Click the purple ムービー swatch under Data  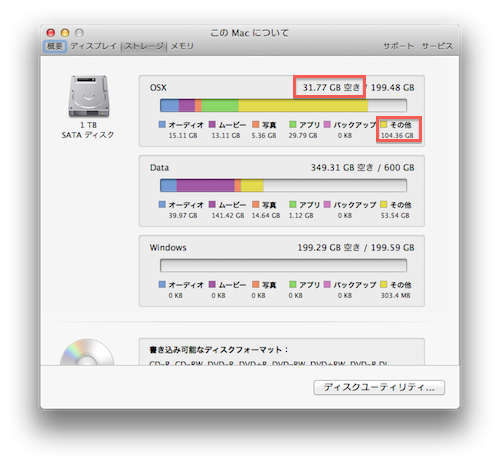pyautogui.click(x=212, y=204)
